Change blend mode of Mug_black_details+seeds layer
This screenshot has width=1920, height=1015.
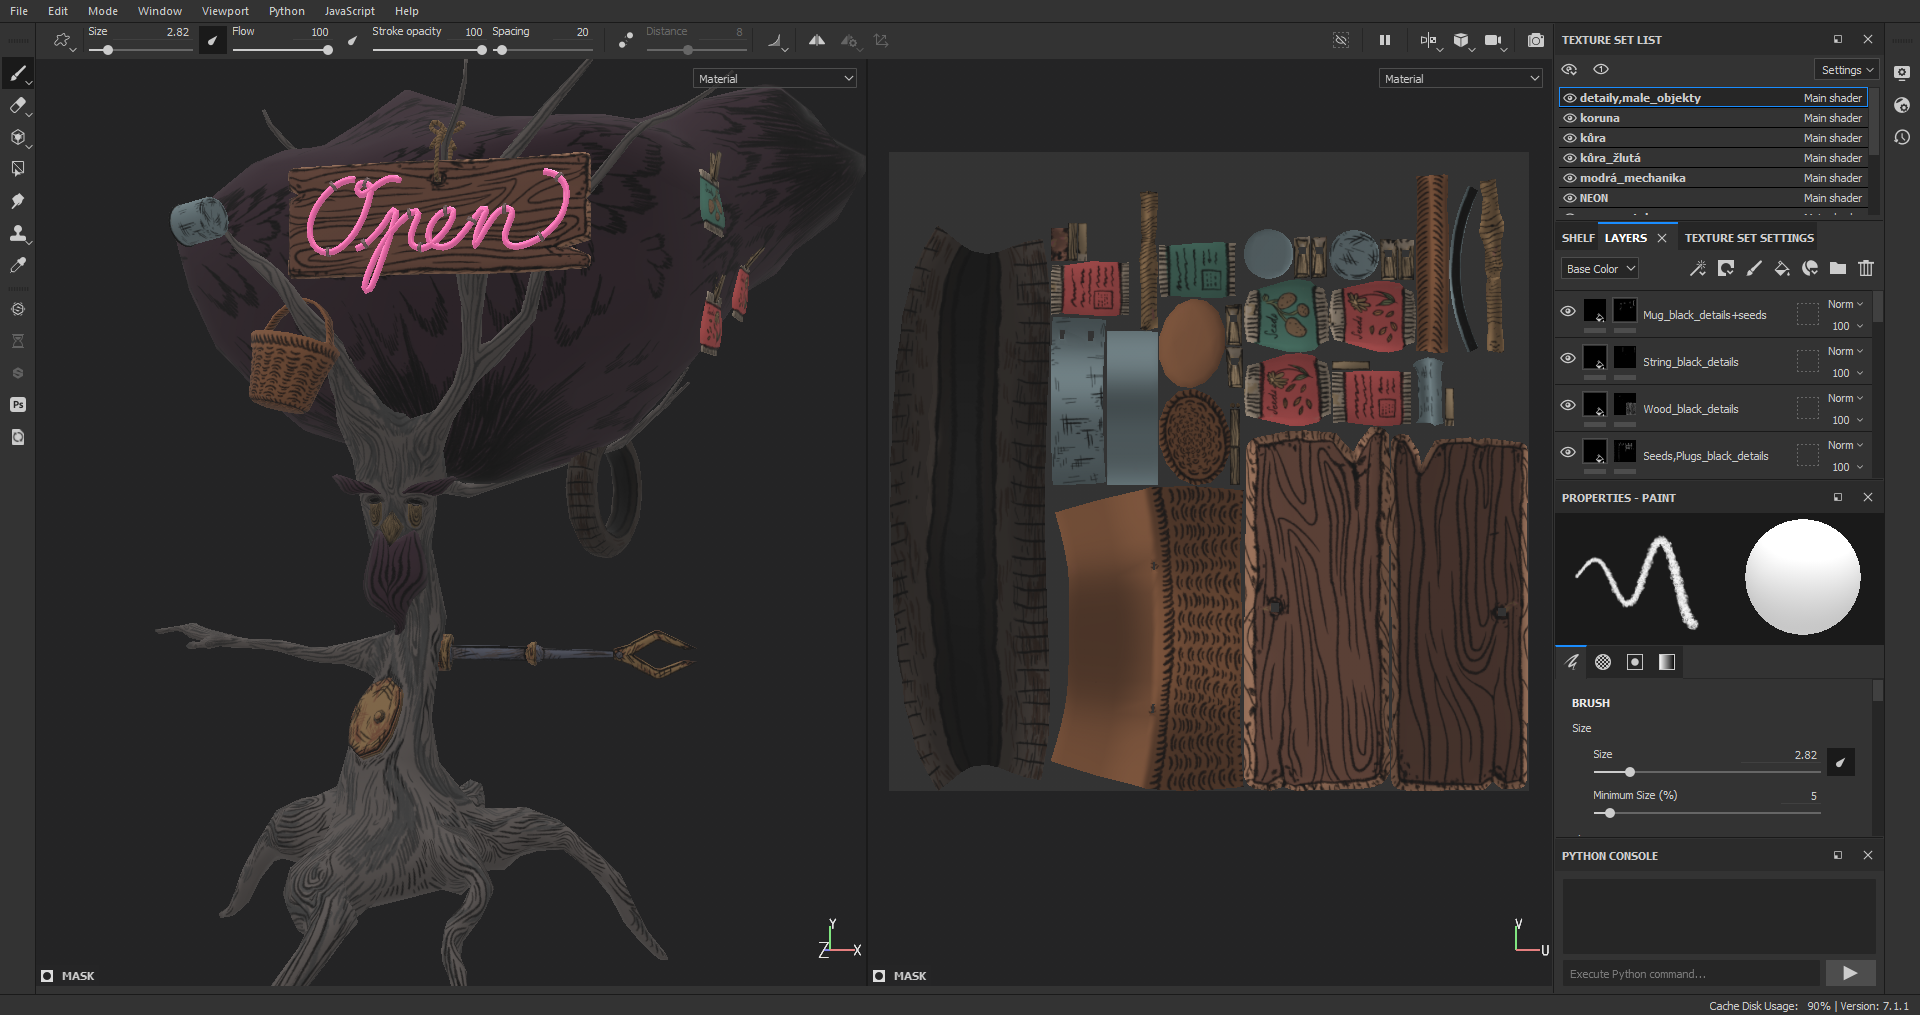[1845, 304]
